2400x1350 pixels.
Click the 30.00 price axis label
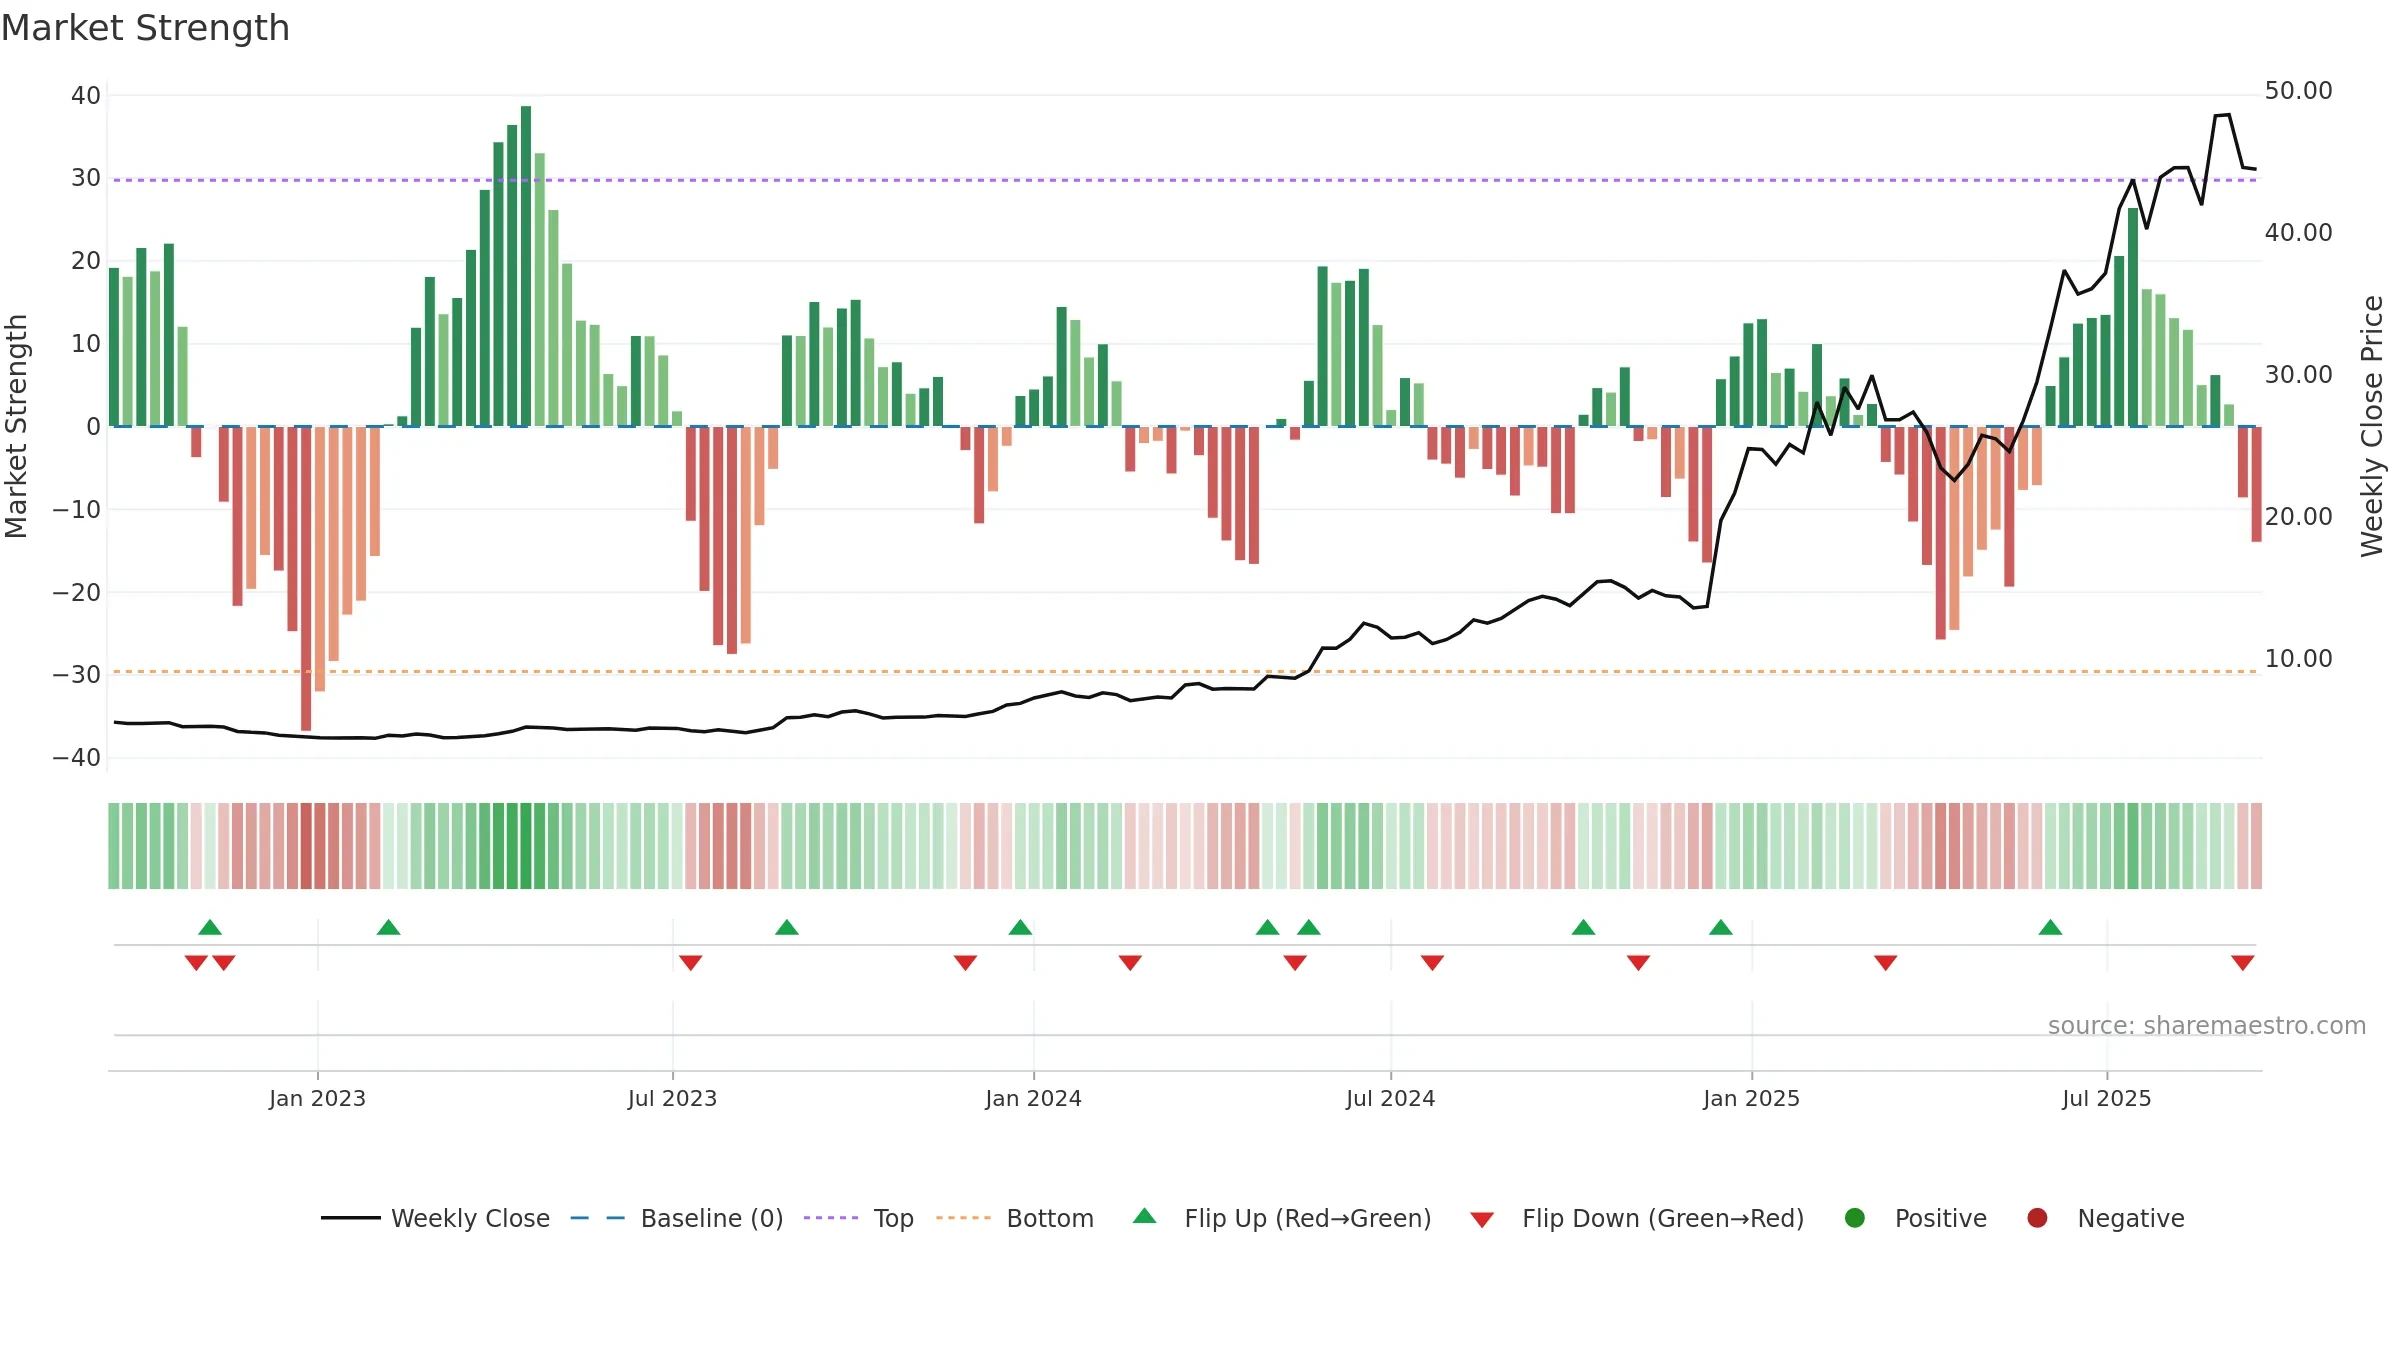coord(2298,375)
